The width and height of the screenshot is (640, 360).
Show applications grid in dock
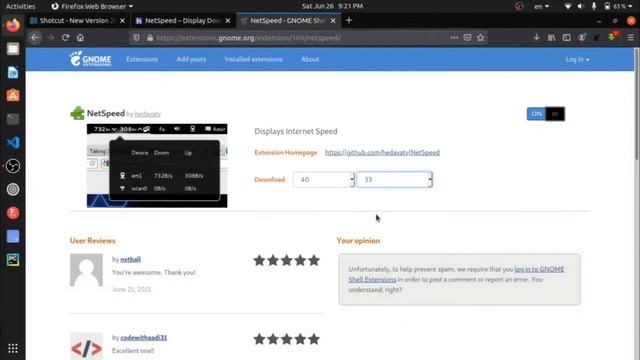[13, 348]
